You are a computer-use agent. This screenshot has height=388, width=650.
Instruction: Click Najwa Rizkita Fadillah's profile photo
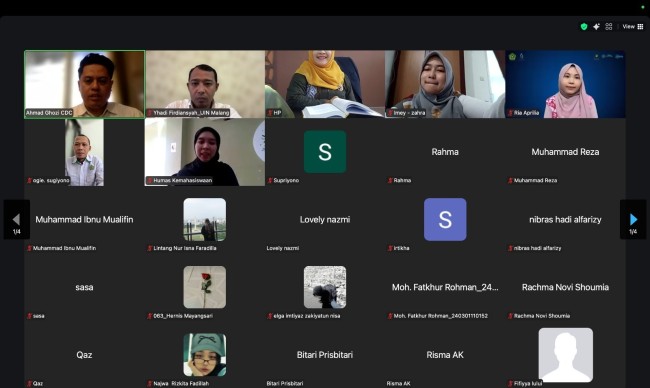coord(205,355)
